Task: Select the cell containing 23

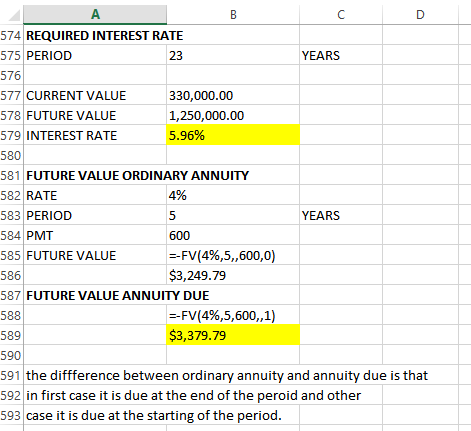Action: pyautogui.click(x=233, y=55)
